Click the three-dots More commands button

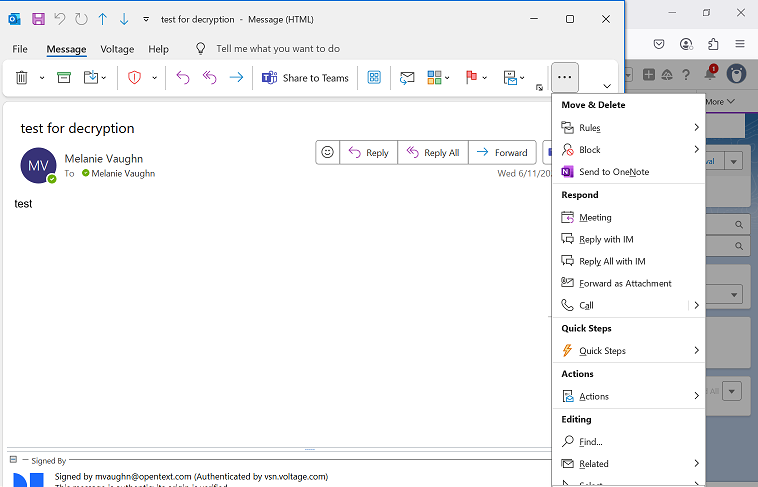(x=565, y=77)
